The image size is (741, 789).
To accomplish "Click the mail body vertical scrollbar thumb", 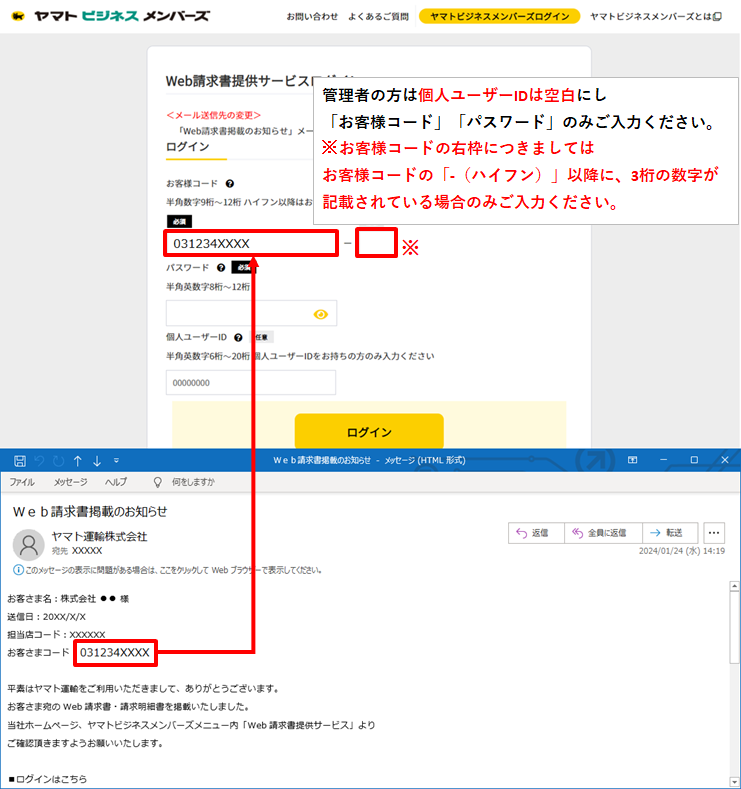I will pyautogui.click(x=734, y=627).
